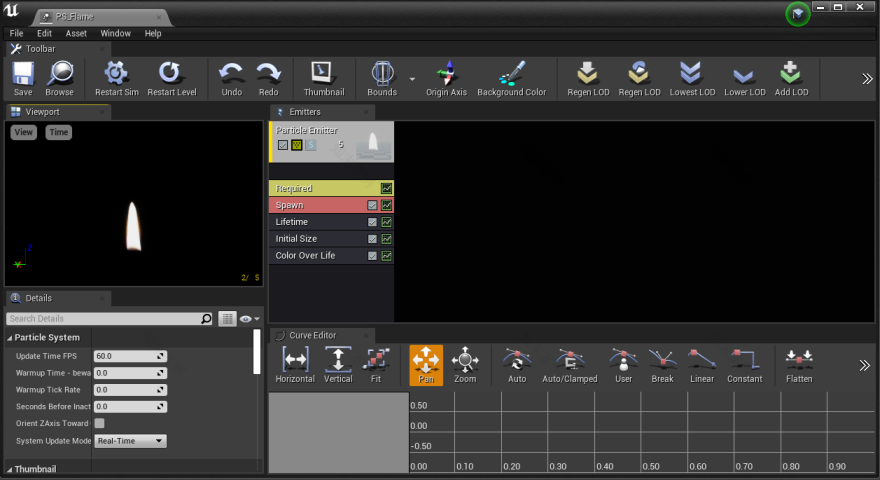Open the Asset menu

pyautogui.click(x=76, y=33)
